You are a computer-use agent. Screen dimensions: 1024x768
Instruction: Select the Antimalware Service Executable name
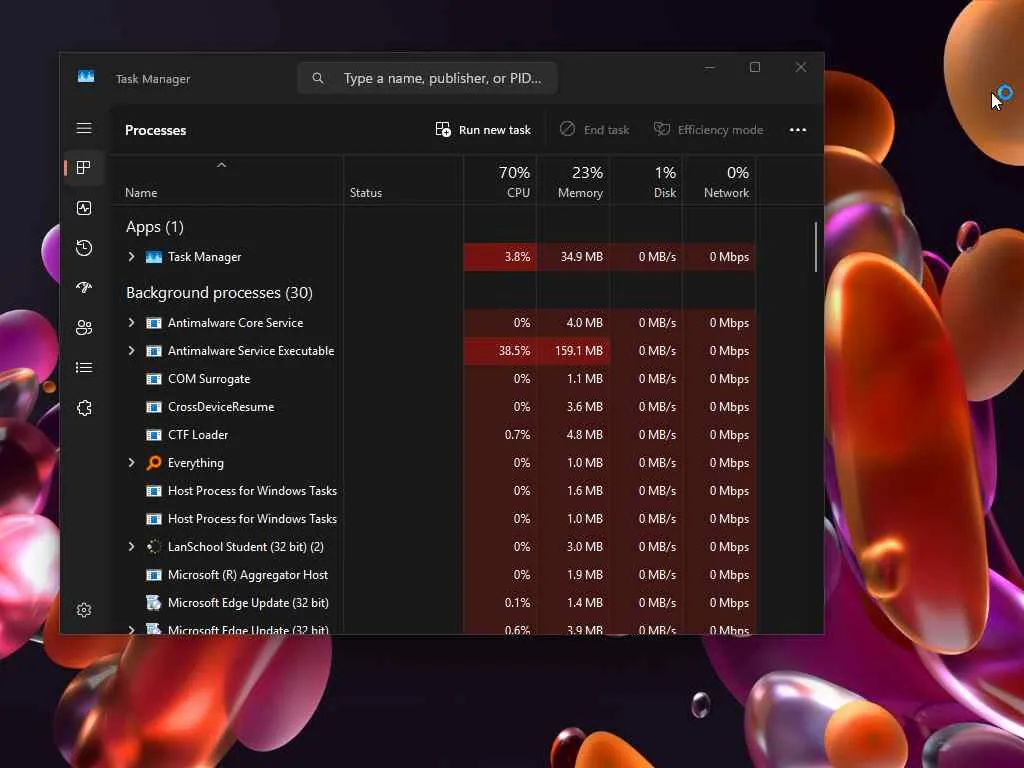click(x=251, y=351)
